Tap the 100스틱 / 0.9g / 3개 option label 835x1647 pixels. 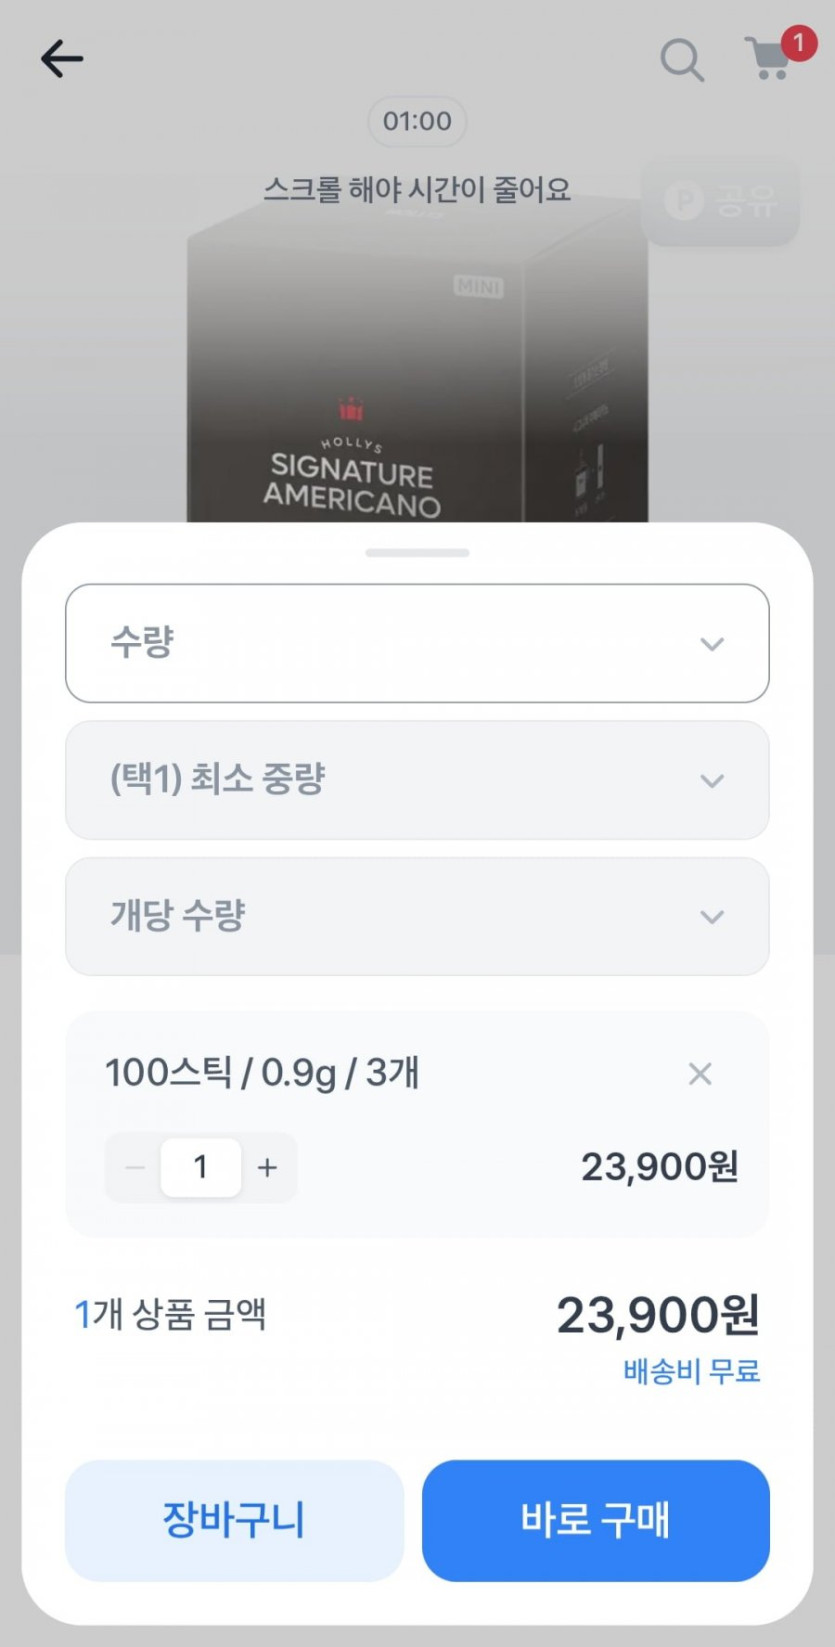click(x=262, y=1073)
